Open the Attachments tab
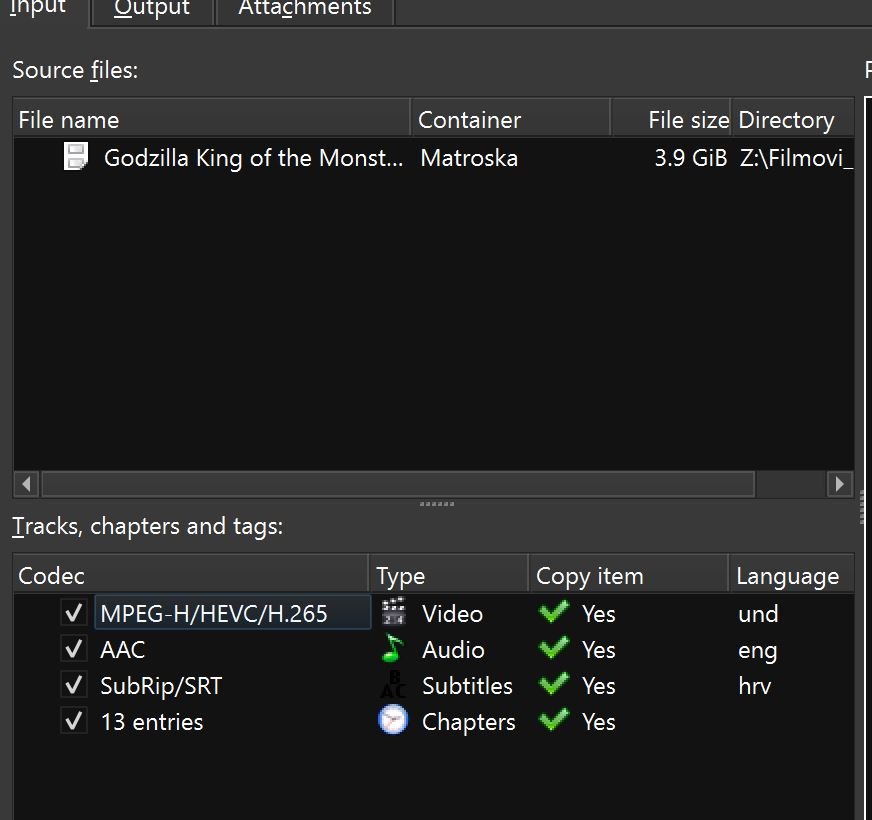 point(305,10)
